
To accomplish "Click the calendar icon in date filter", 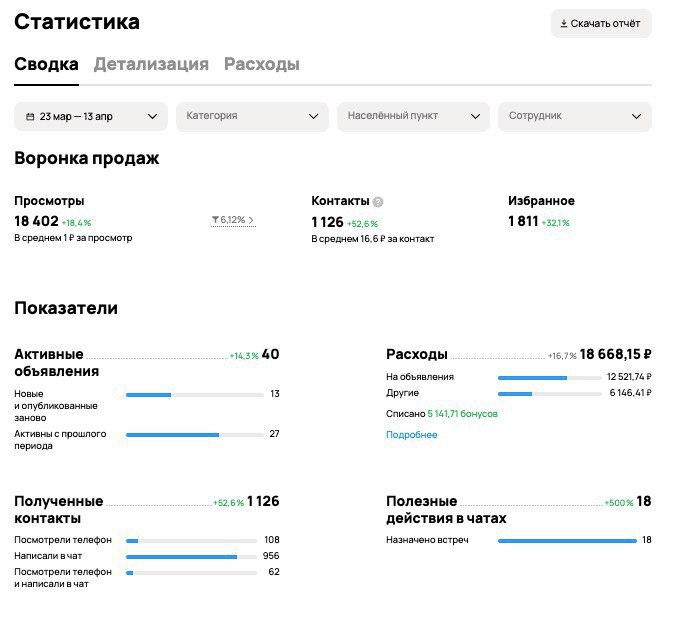I will click(x=30, y=117).
